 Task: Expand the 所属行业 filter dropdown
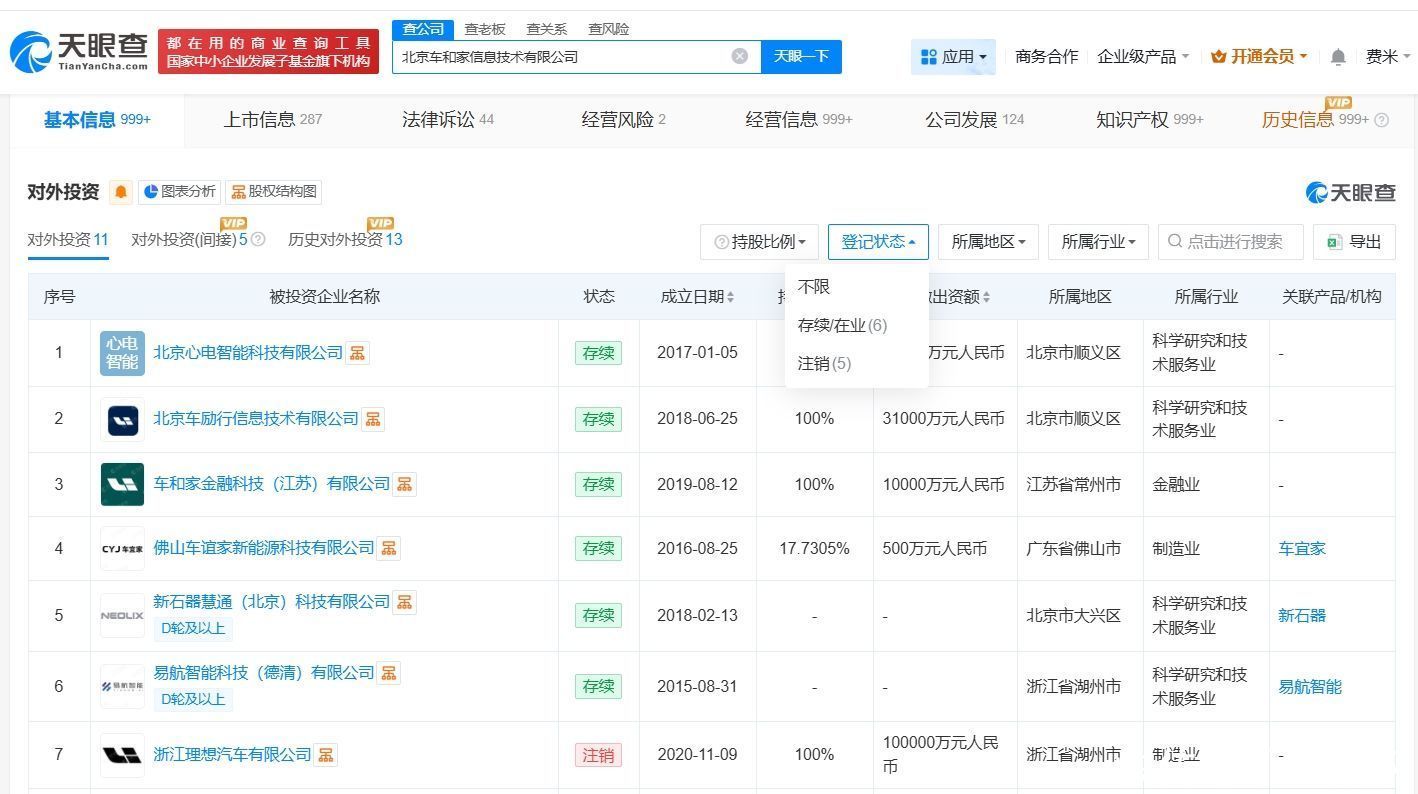(x=1097, y=242)
